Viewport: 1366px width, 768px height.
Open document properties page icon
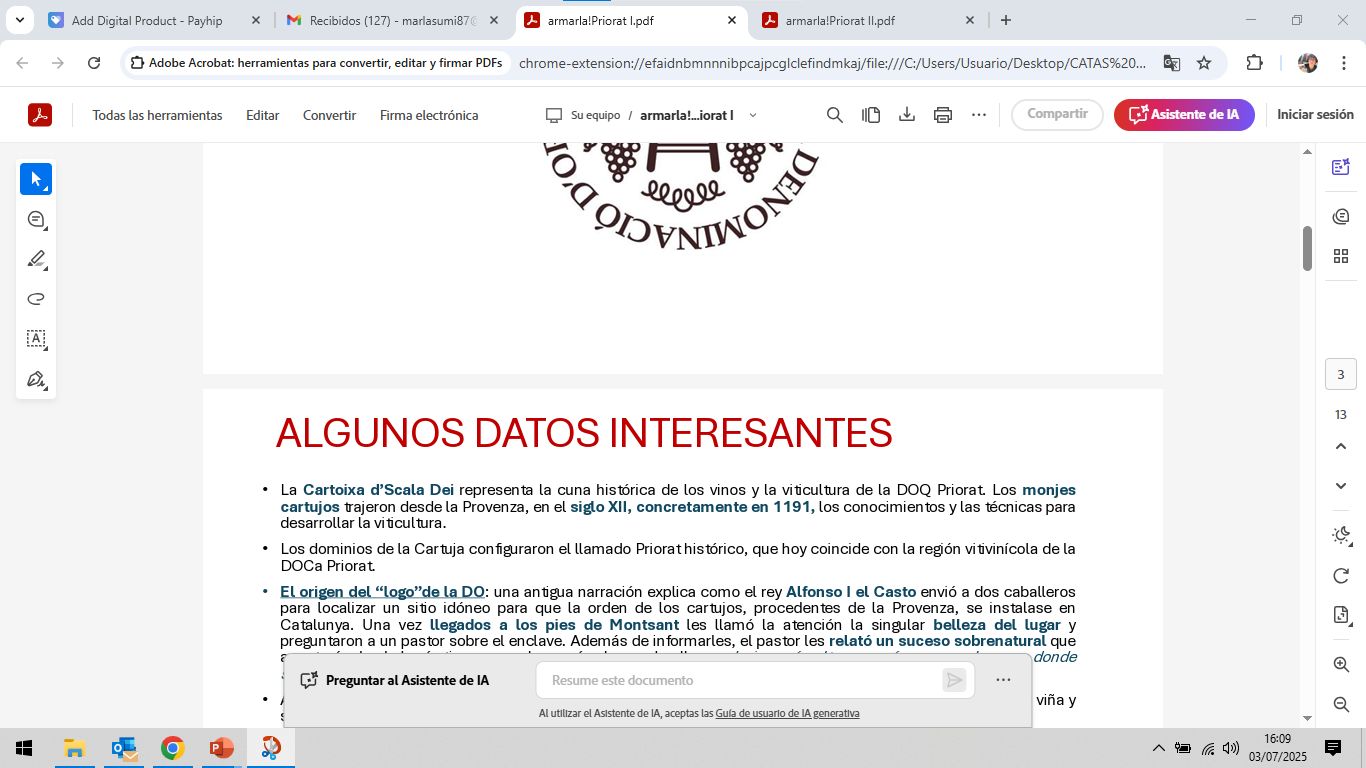tap(1341, 615)
